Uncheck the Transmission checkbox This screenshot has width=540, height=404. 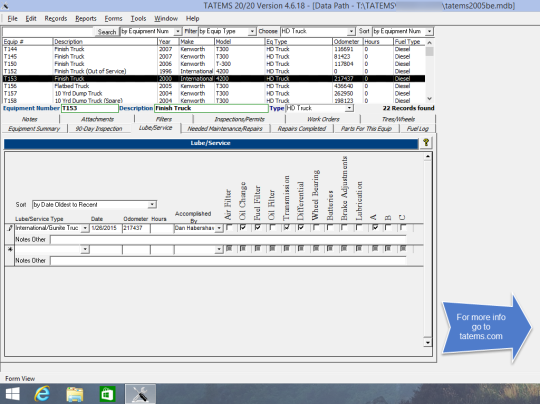pos(287,228)
